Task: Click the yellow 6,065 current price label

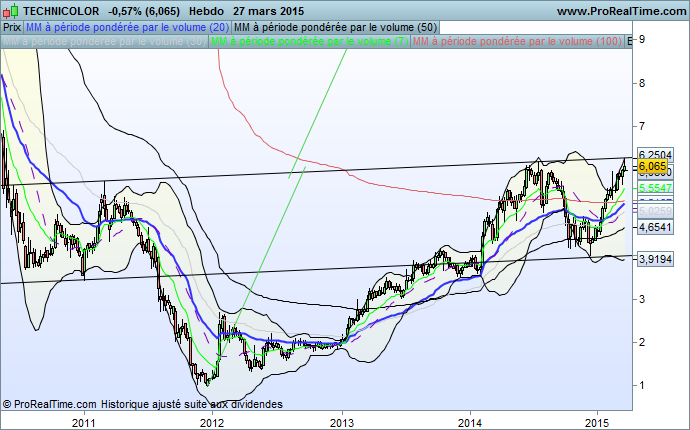Action: coord(652,166)
